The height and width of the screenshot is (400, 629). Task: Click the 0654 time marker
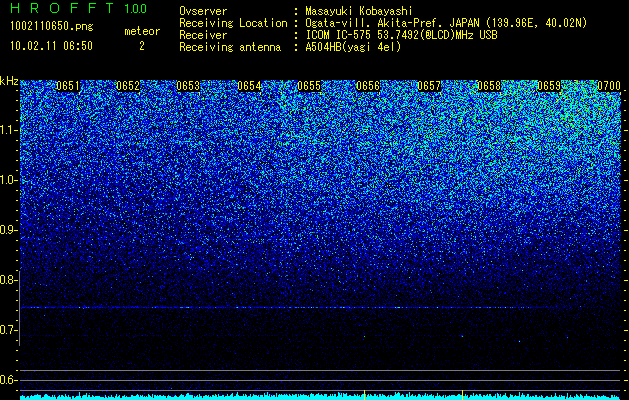point(249,86)
